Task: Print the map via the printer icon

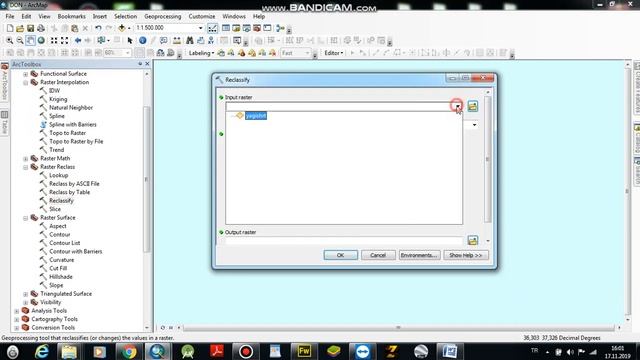Action: click(41, 28)
